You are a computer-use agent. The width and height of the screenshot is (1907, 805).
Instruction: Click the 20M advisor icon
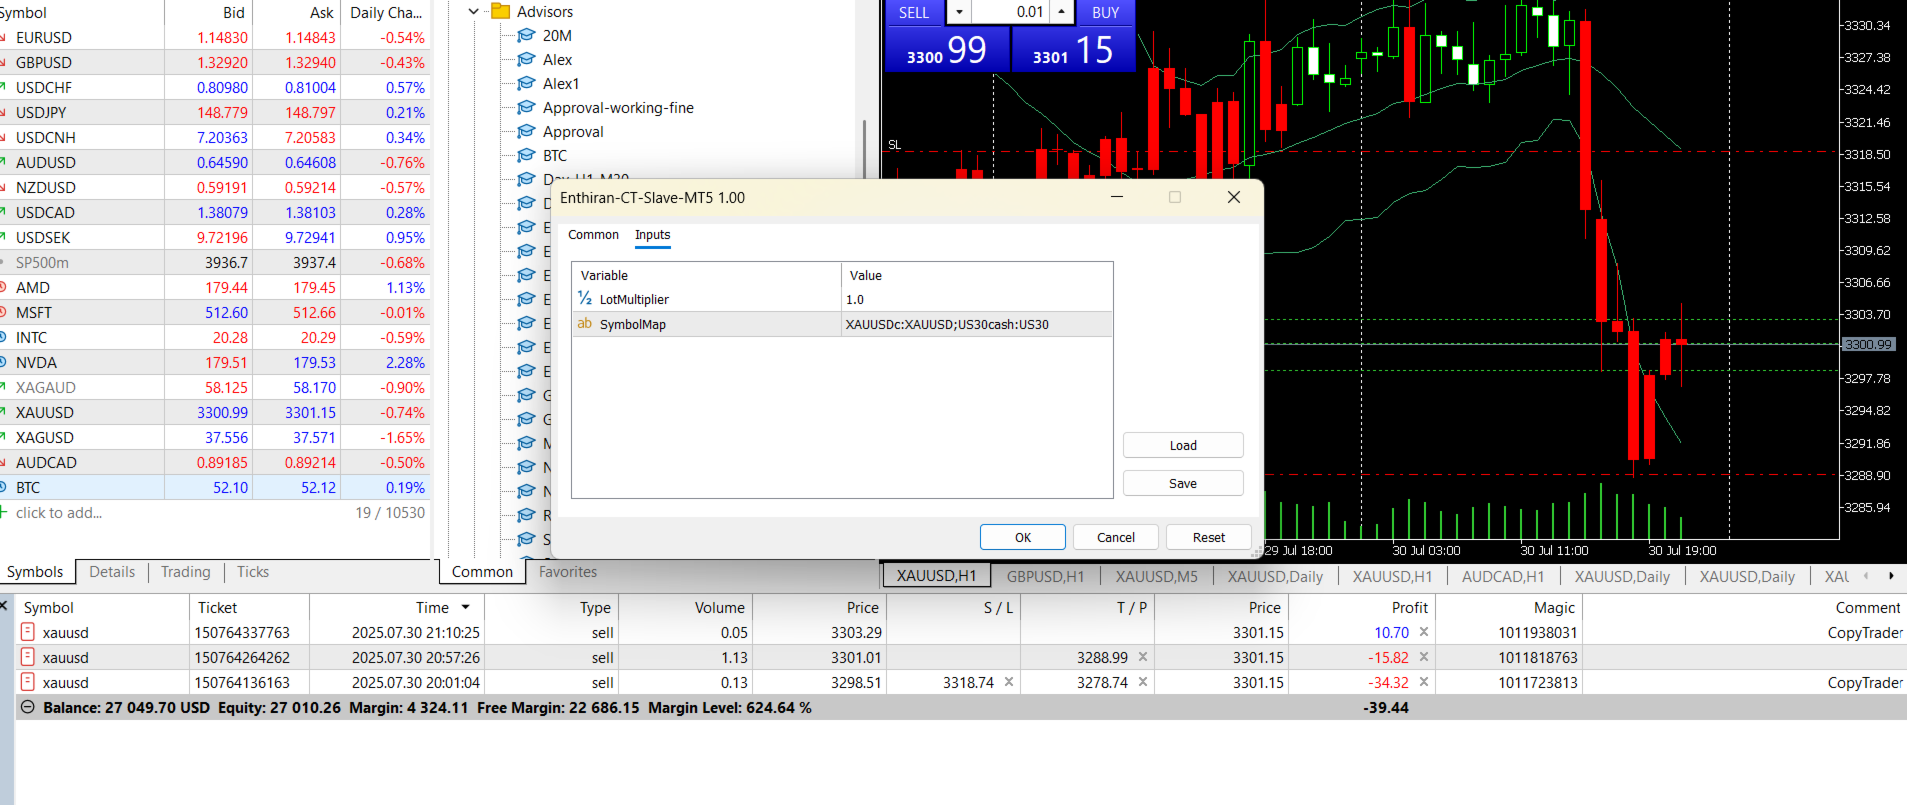click(526, 35)
